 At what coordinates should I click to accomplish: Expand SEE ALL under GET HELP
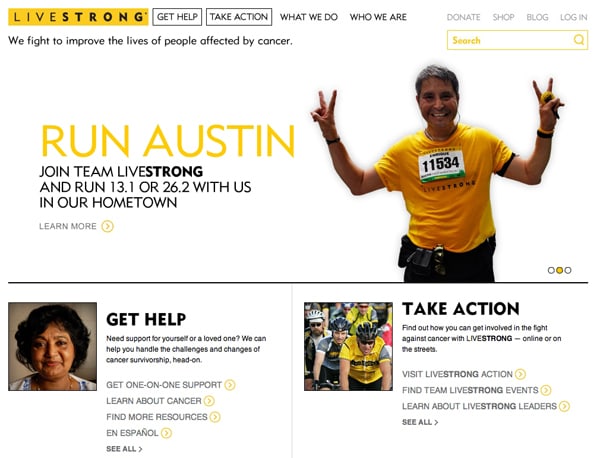[124, 449]
